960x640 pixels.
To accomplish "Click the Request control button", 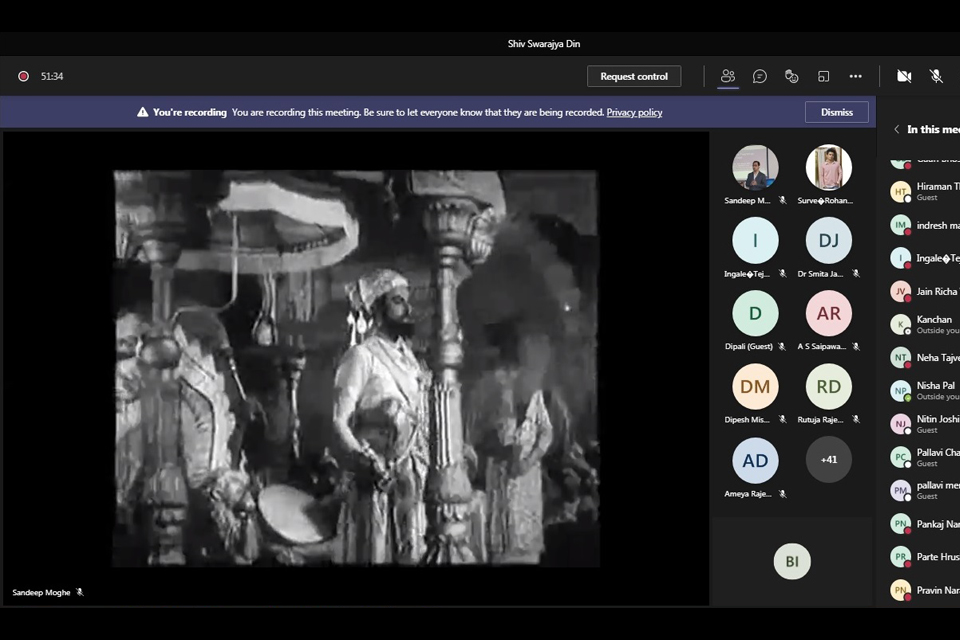I will (x=634, y=77).
